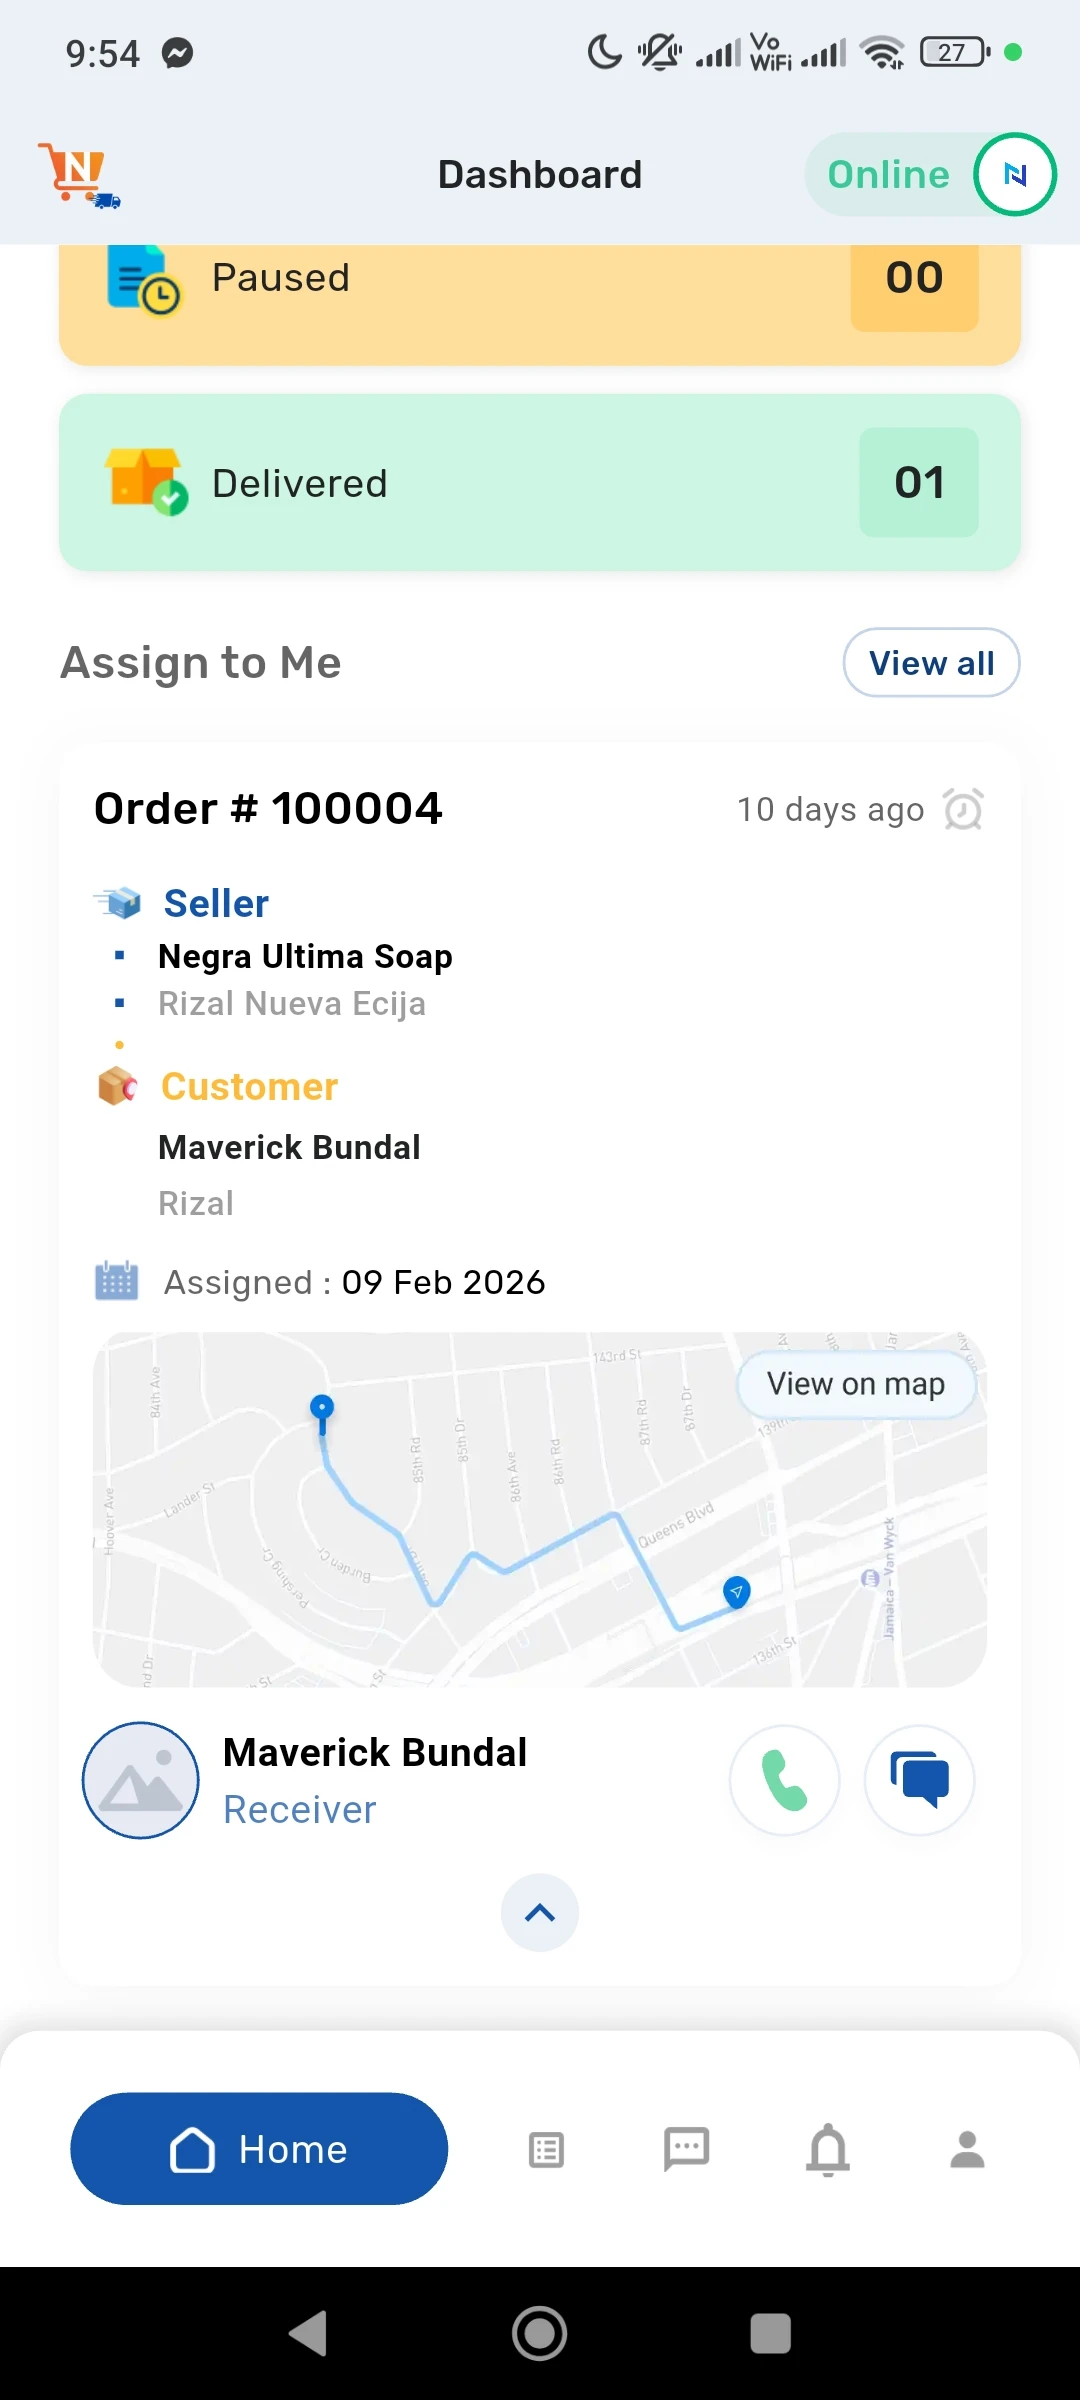The image size is (1080, 2400).
Task: Open chat with the receiver
Action: [x=919, y=1780]
